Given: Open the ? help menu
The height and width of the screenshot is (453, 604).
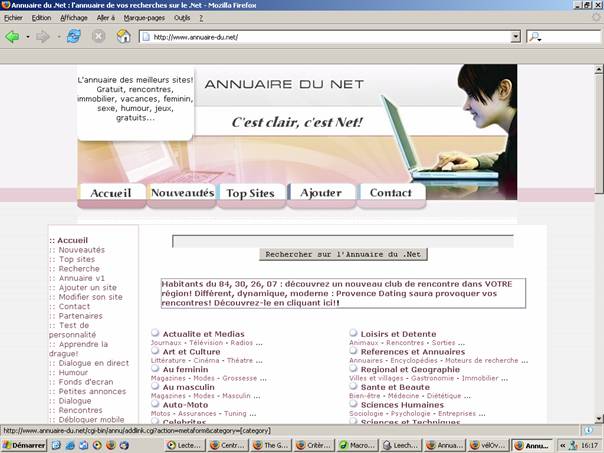Looking at the screenshot, I should point(201,18).
